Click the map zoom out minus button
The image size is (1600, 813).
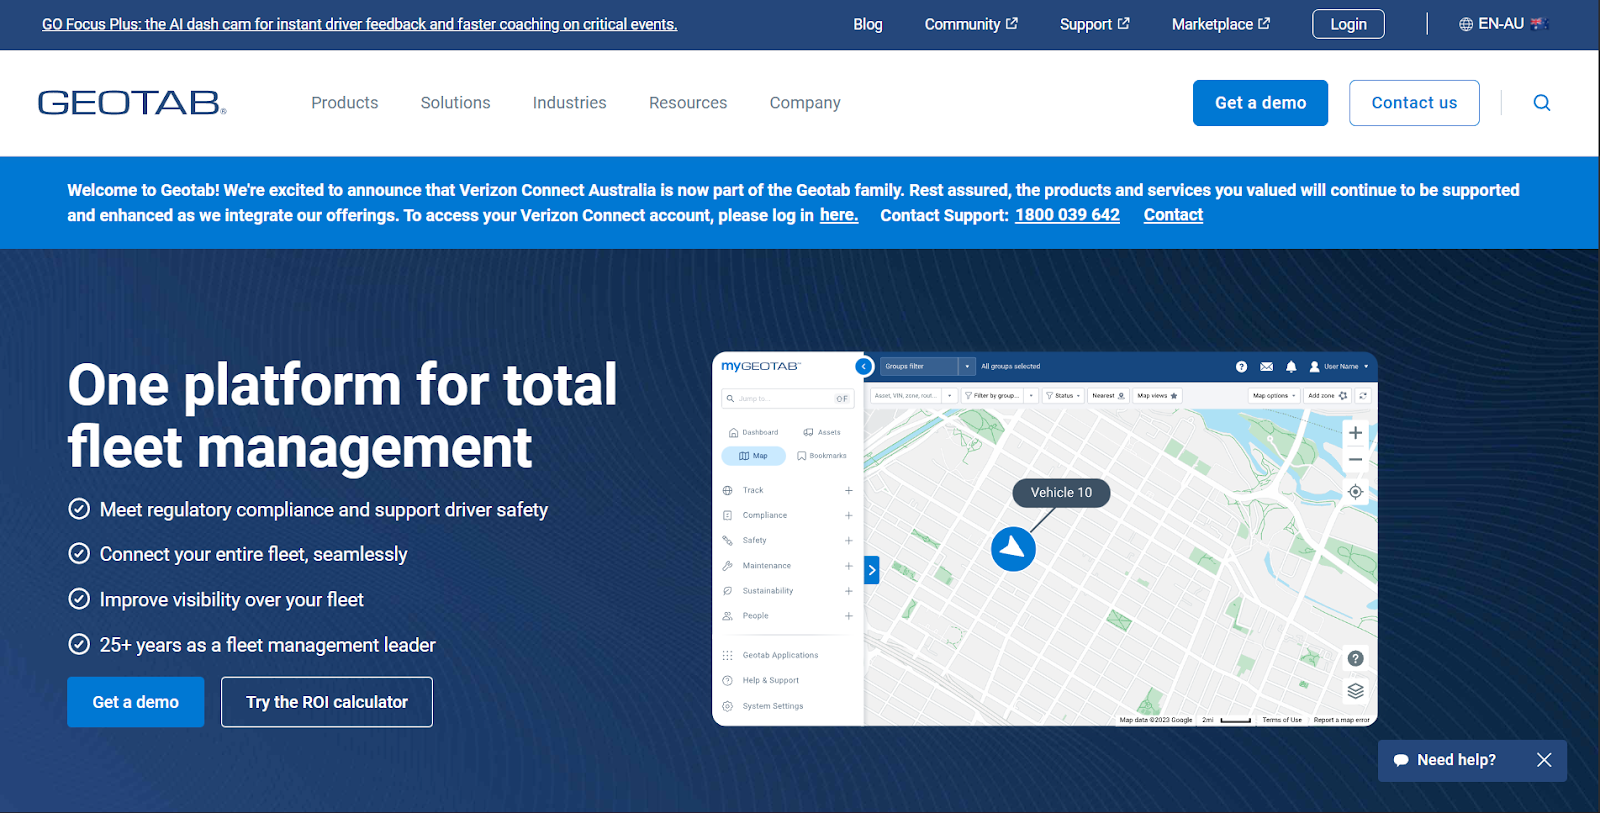coord(1355,460)
